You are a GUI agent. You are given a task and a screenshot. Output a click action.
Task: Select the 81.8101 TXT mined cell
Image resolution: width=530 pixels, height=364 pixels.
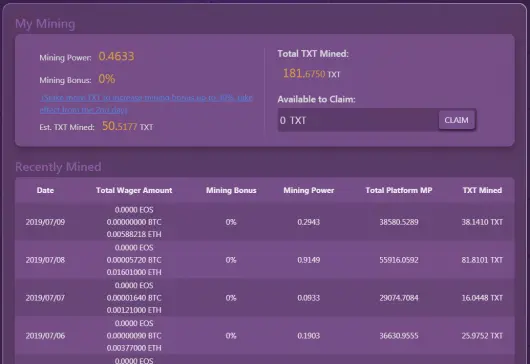(x=482, y=260)
